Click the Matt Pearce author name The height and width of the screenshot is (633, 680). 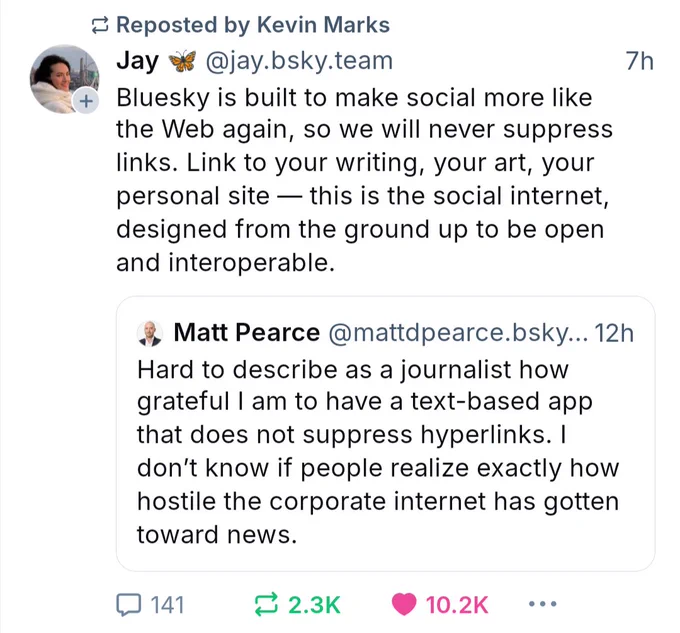click(x=247, y=333)
